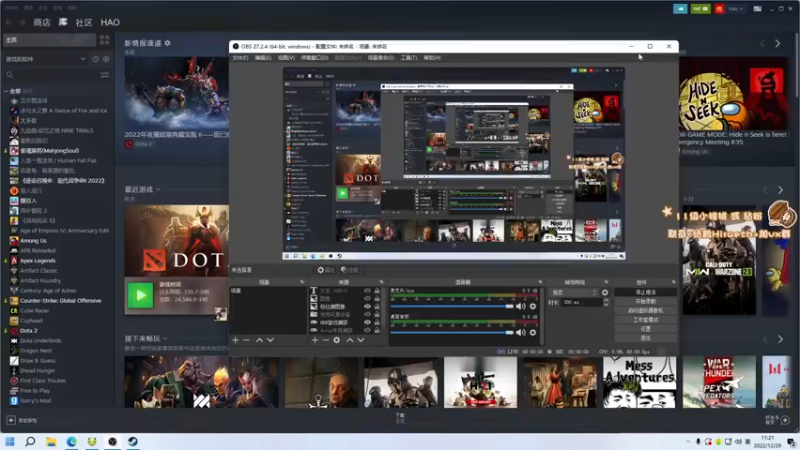Viewport: 800px width, 450px height.
Task: Adjust transition duration 300 ms stepper
Action: [x=606, y=302]
